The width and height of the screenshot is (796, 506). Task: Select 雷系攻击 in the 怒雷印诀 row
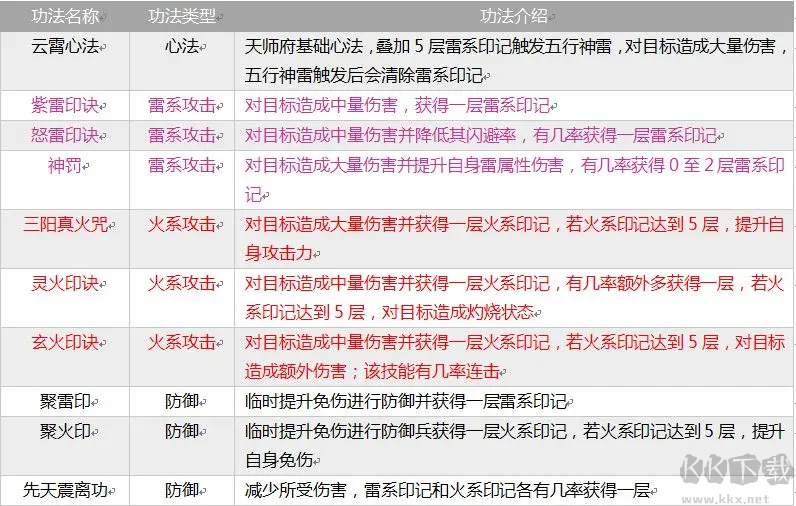182,136
